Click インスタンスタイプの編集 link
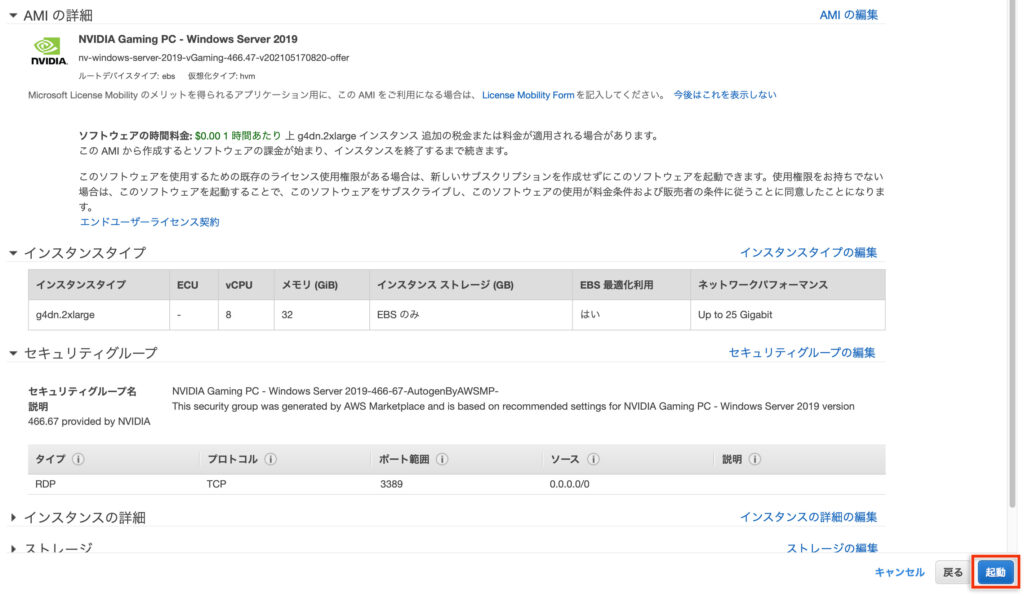Image resolution: width=1024 pixels, height=596 pixels. [808, 253]
